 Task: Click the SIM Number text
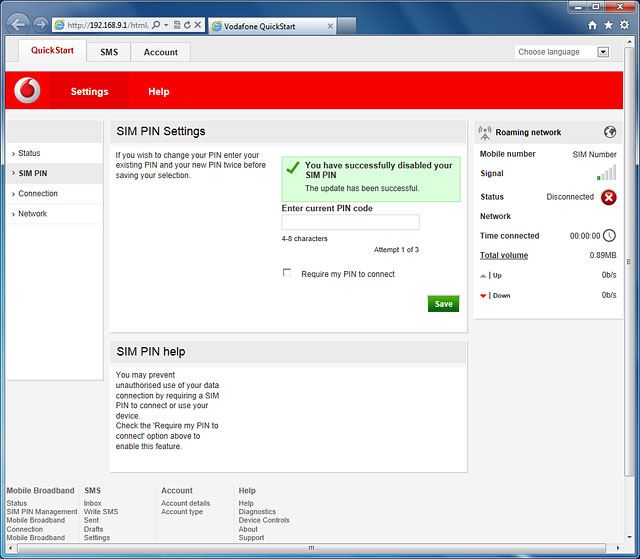(594, 154)
